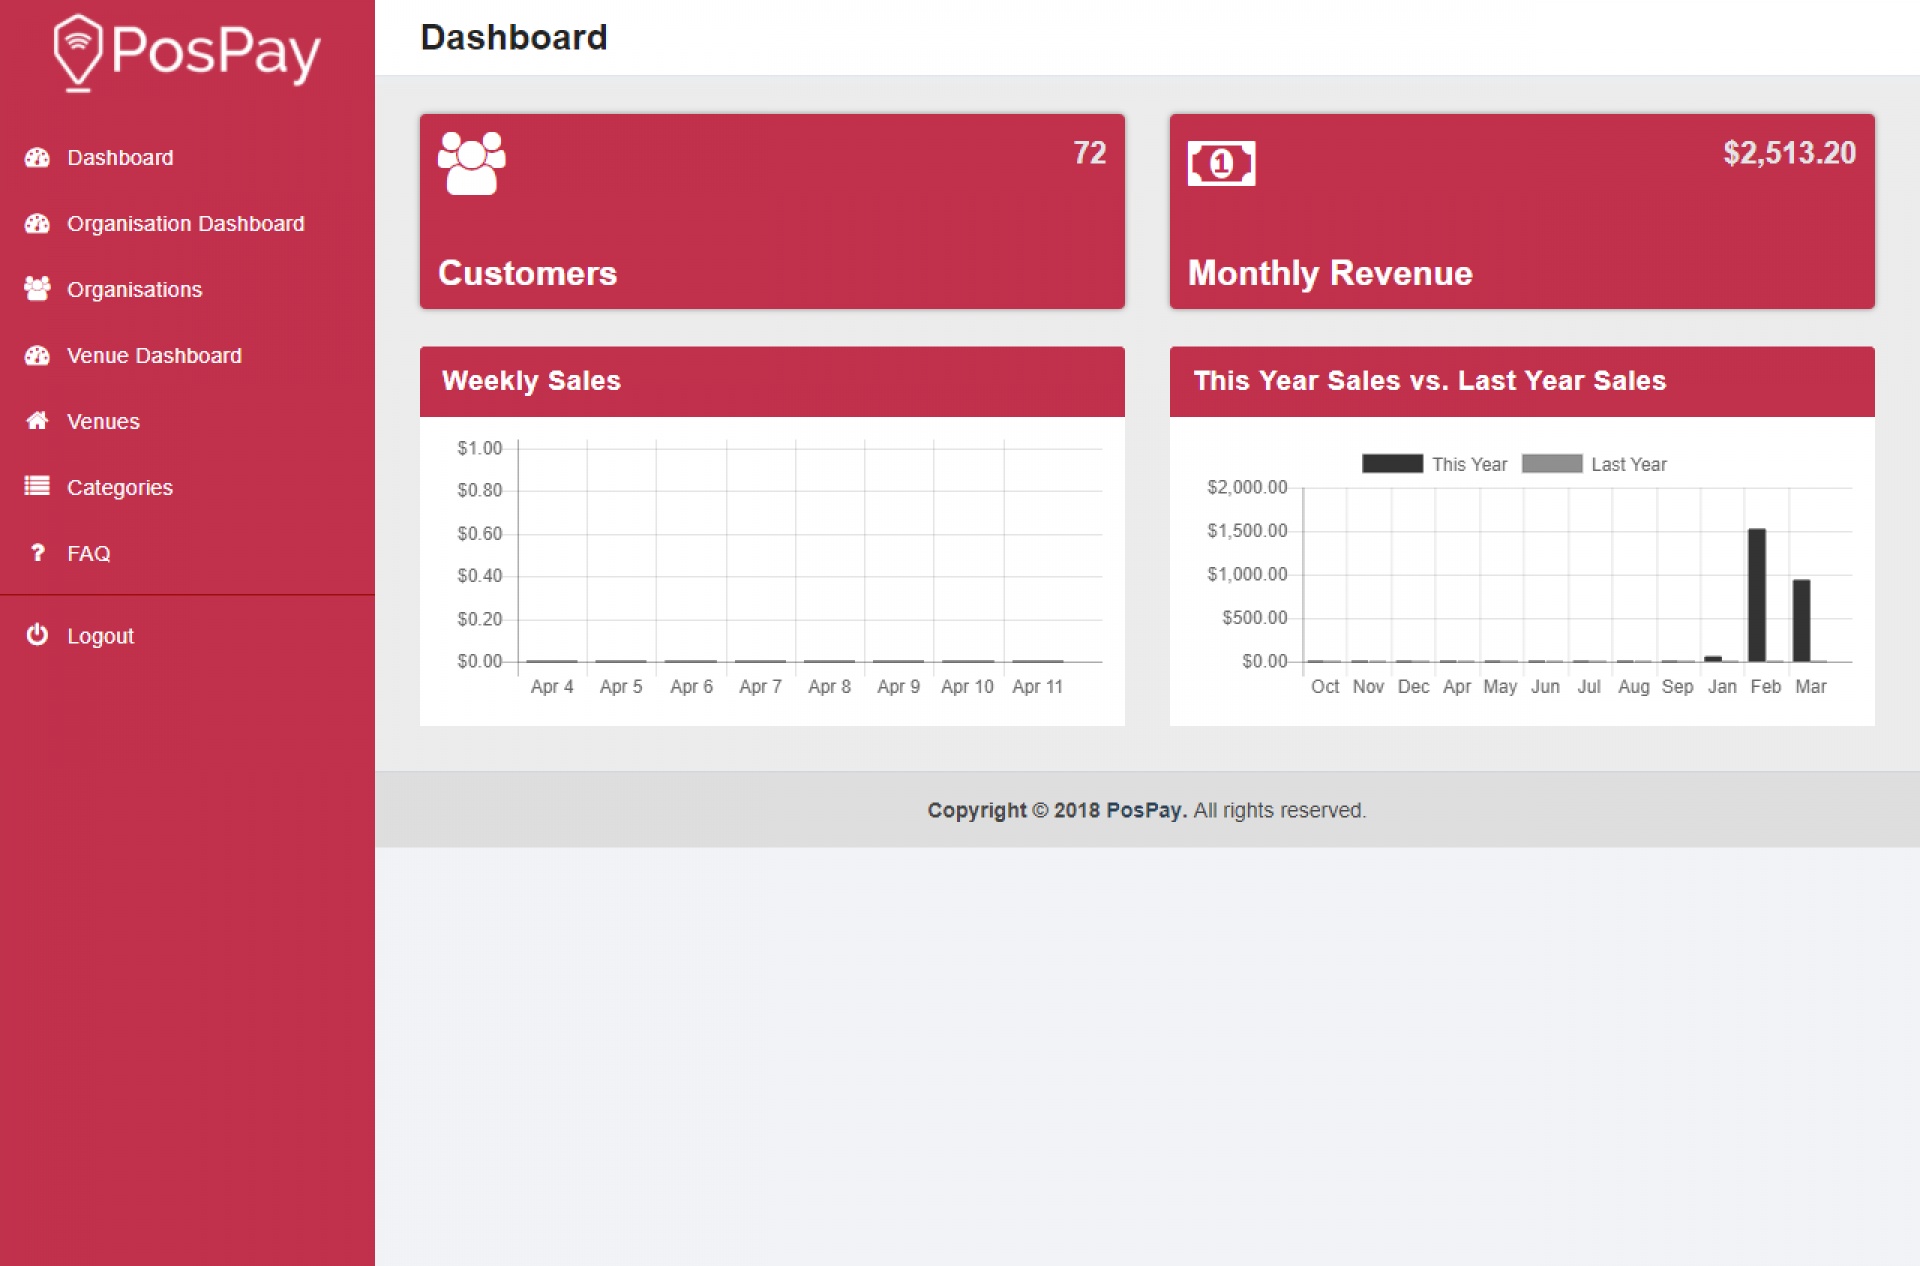Click the customer count 72
Screen dimensions: 1920x1266
tap(1089, 153)
